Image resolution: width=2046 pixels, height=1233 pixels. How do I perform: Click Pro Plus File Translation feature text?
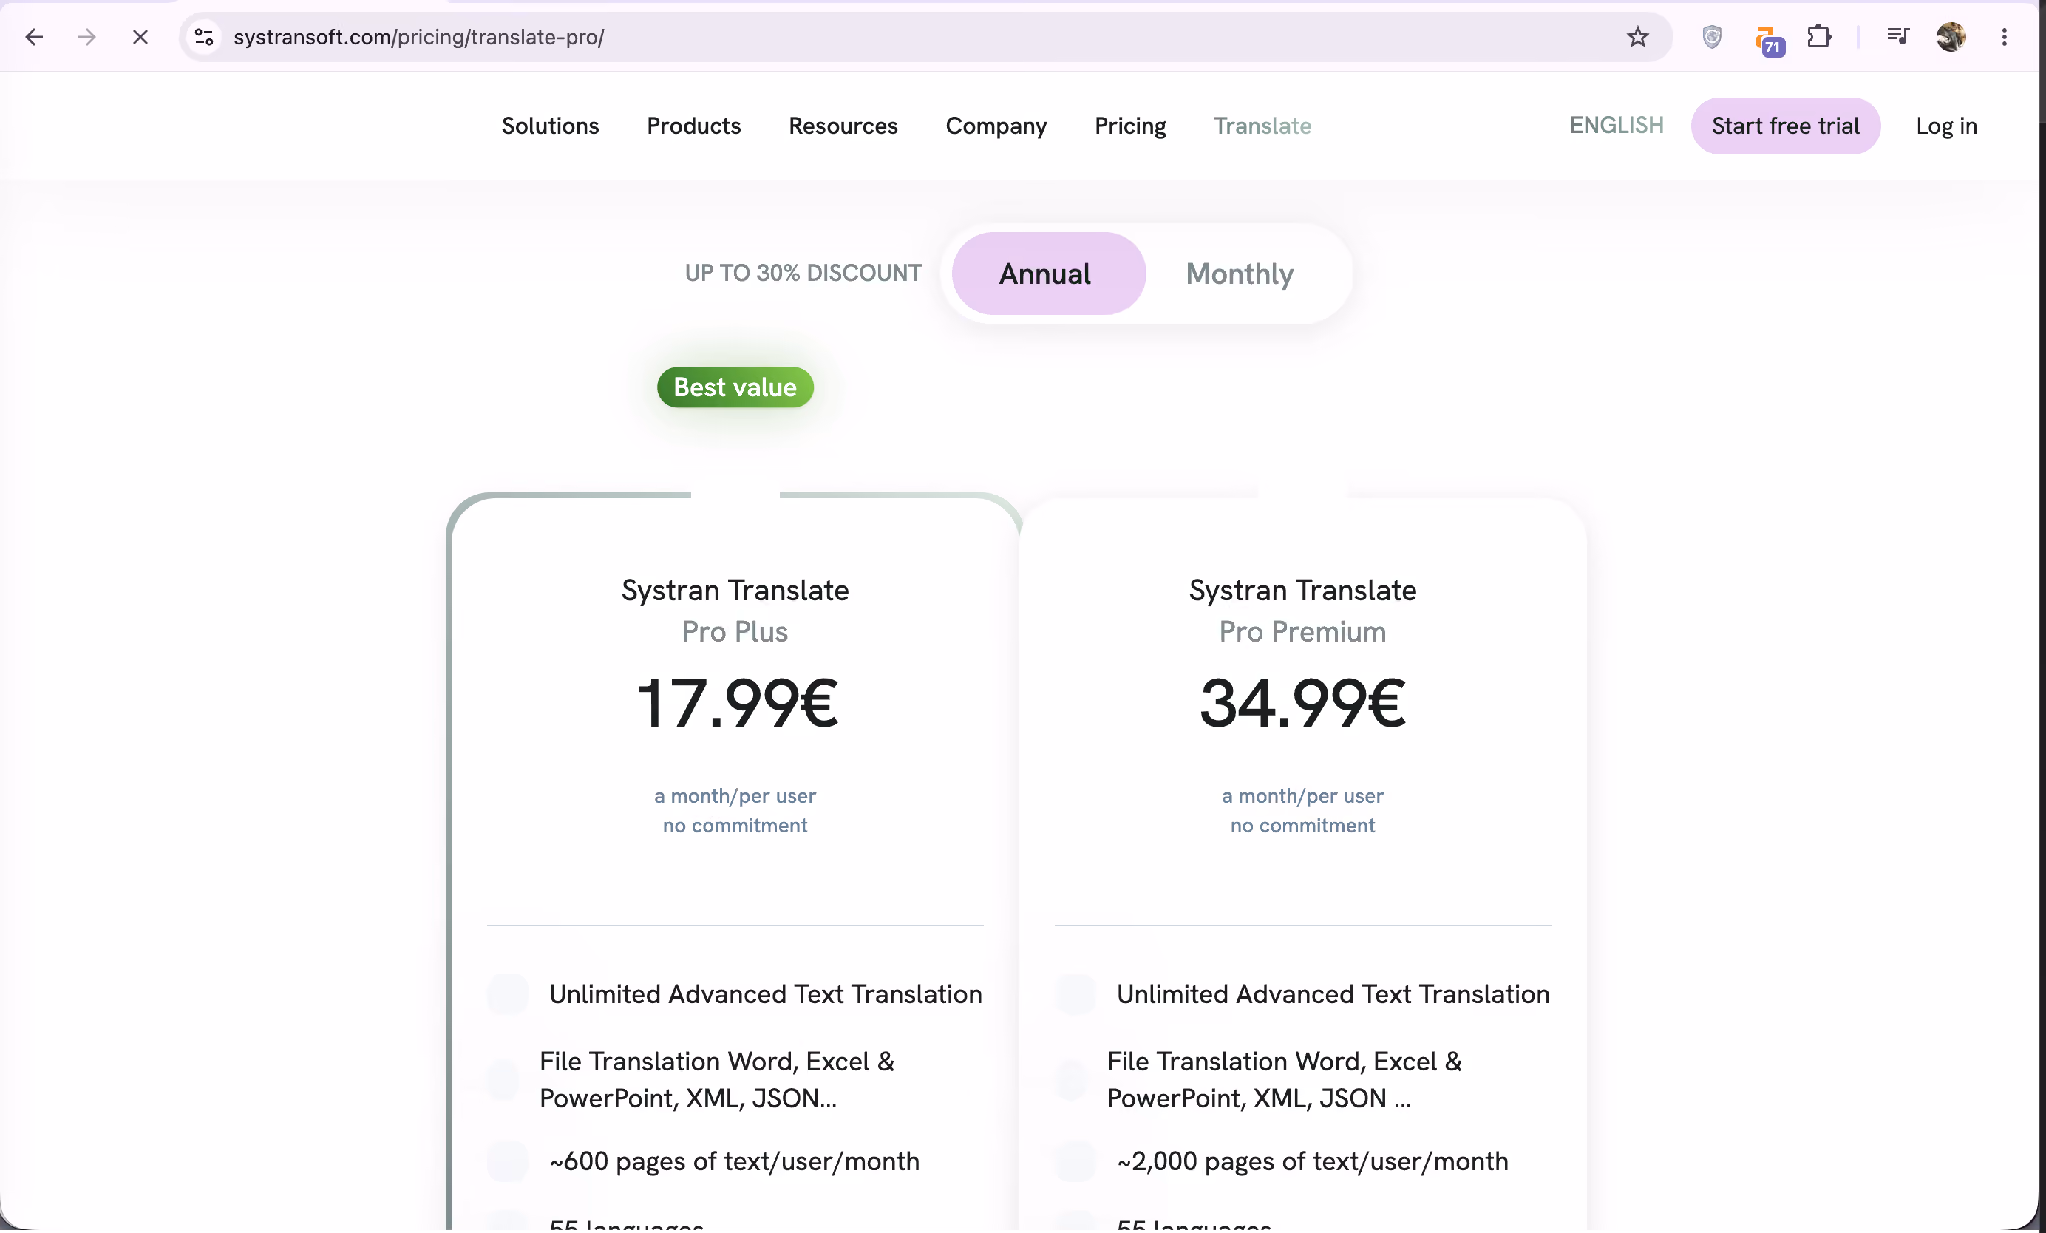click(717, 1079)
